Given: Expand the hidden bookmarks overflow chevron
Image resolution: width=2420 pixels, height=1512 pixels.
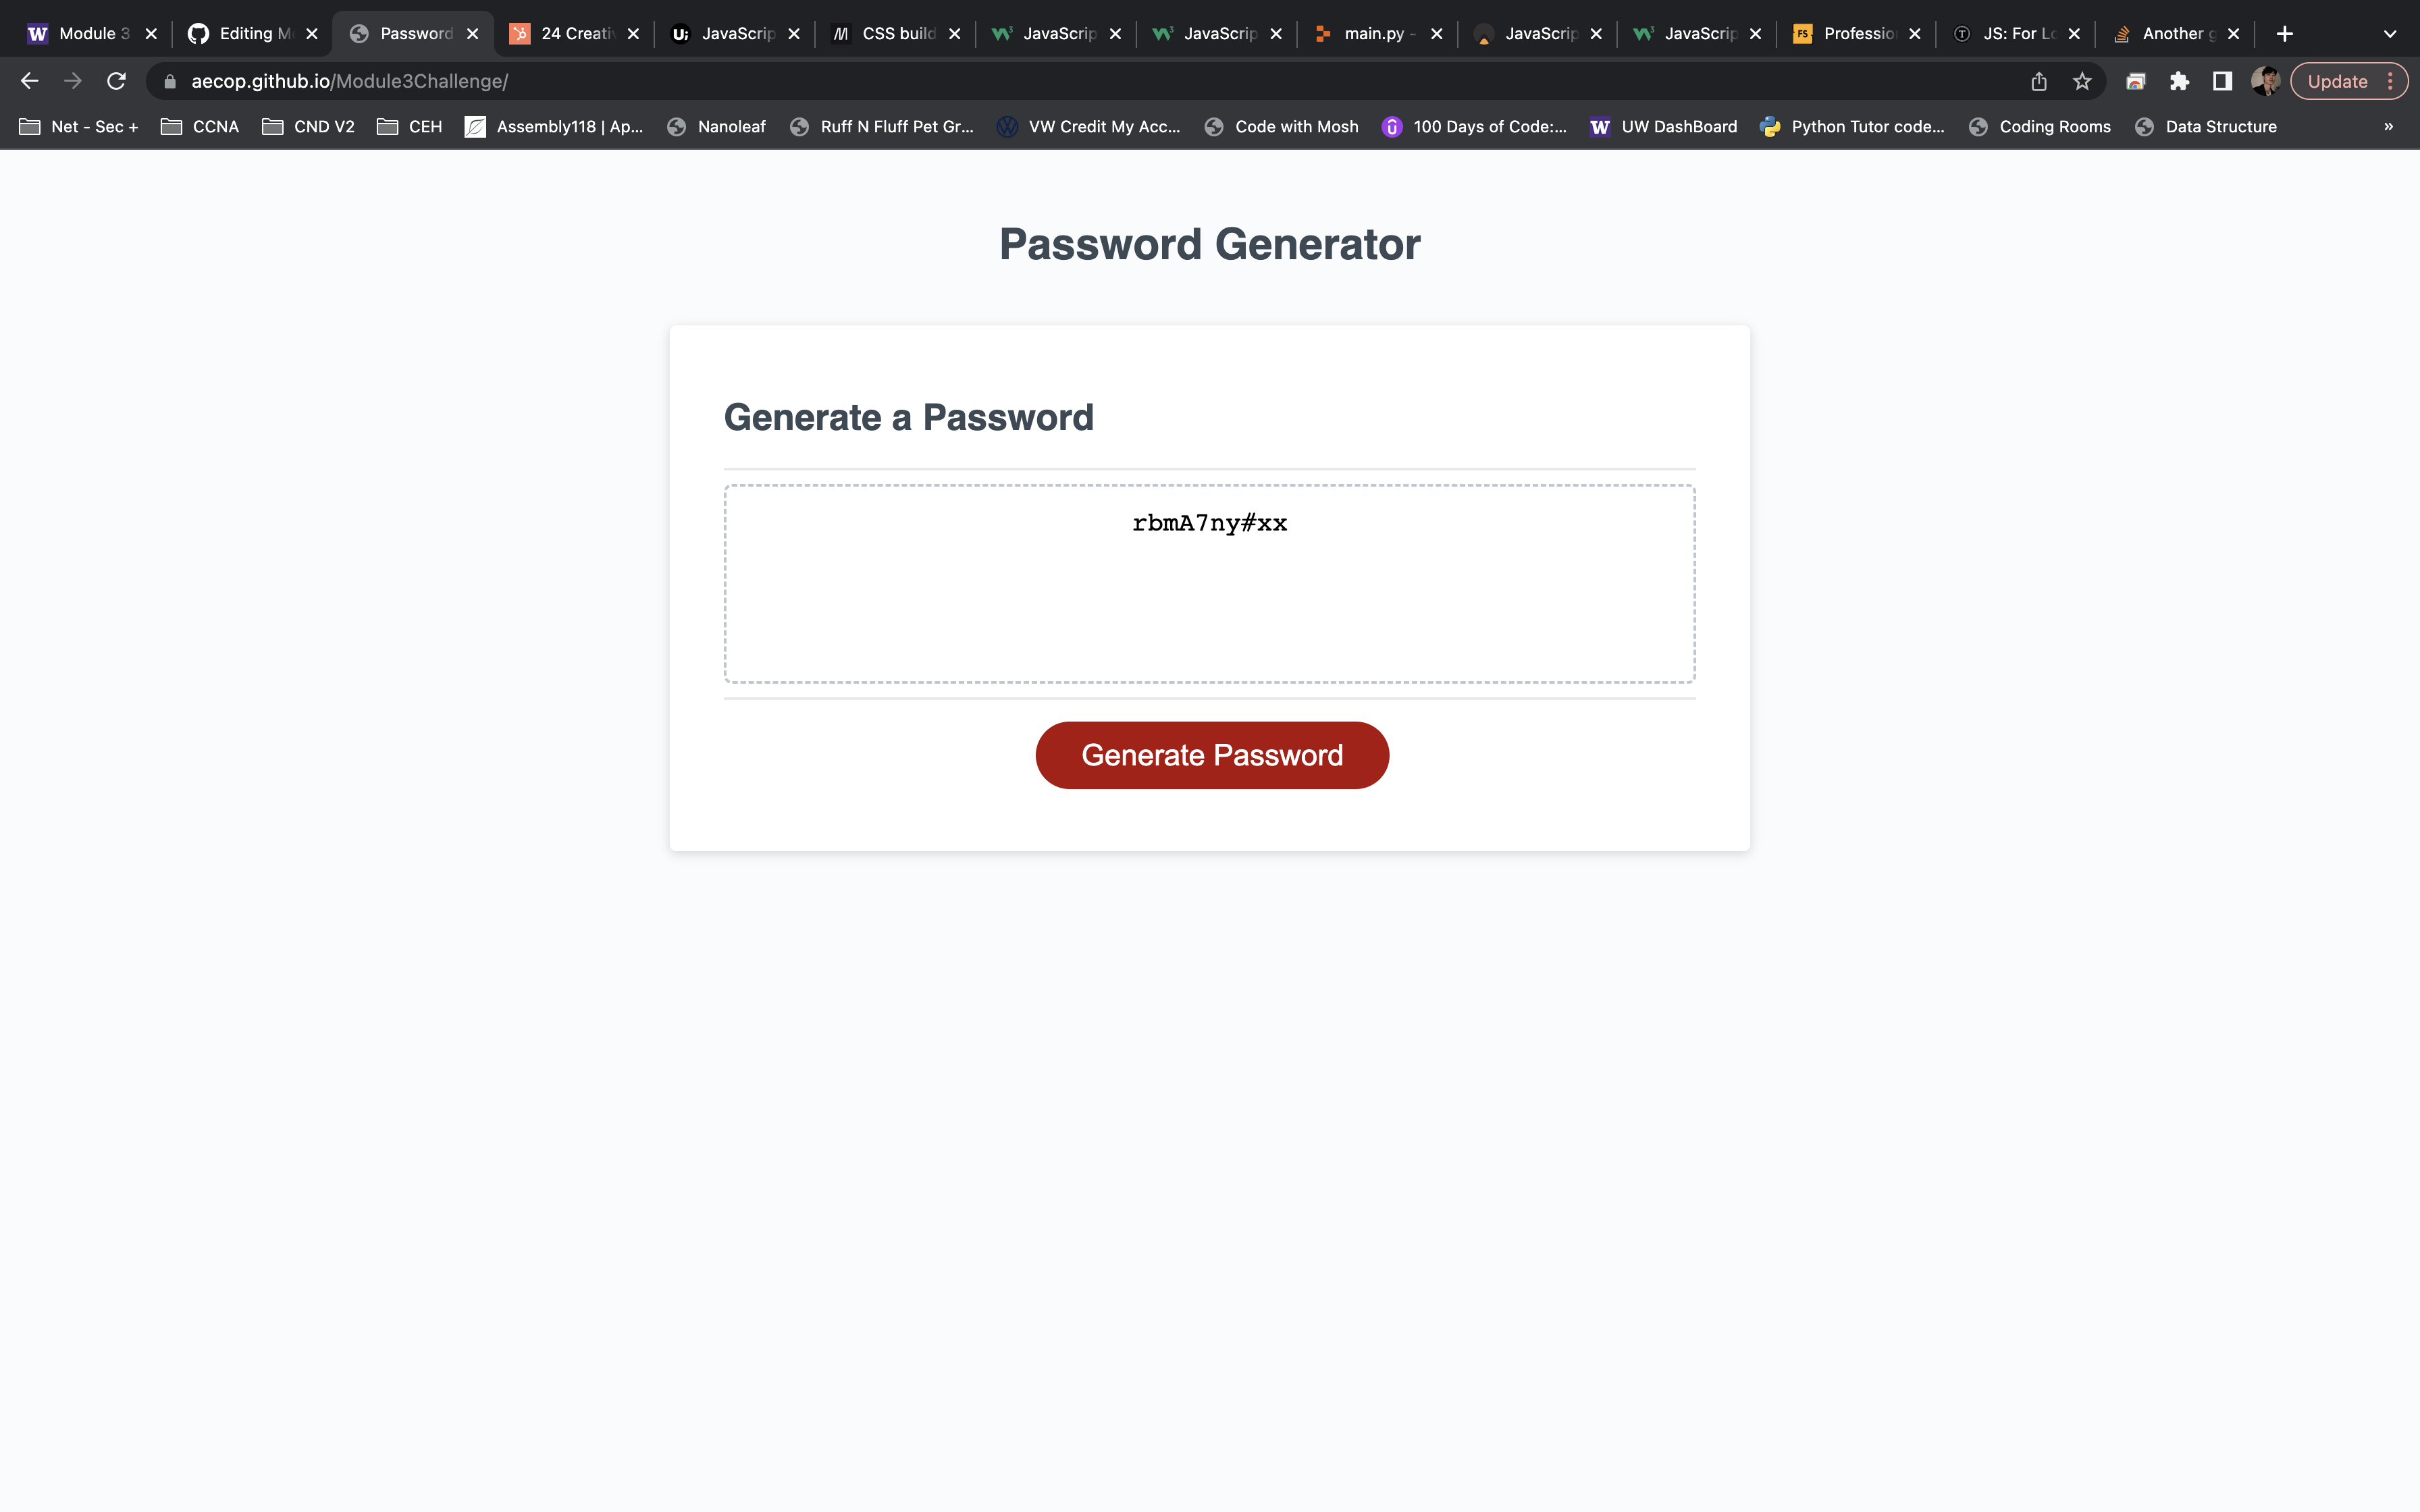Looking at the screenshot, I should [x=2389, y=127].
